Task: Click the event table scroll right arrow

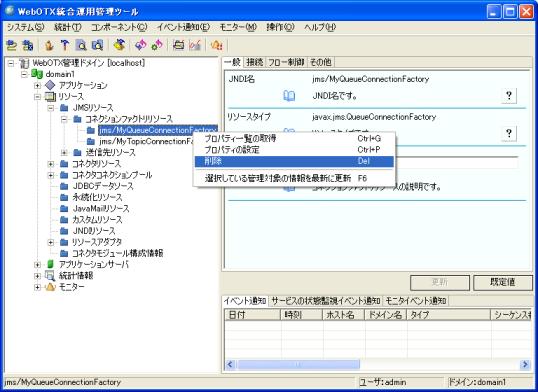Action: click(x=525, y=364)
